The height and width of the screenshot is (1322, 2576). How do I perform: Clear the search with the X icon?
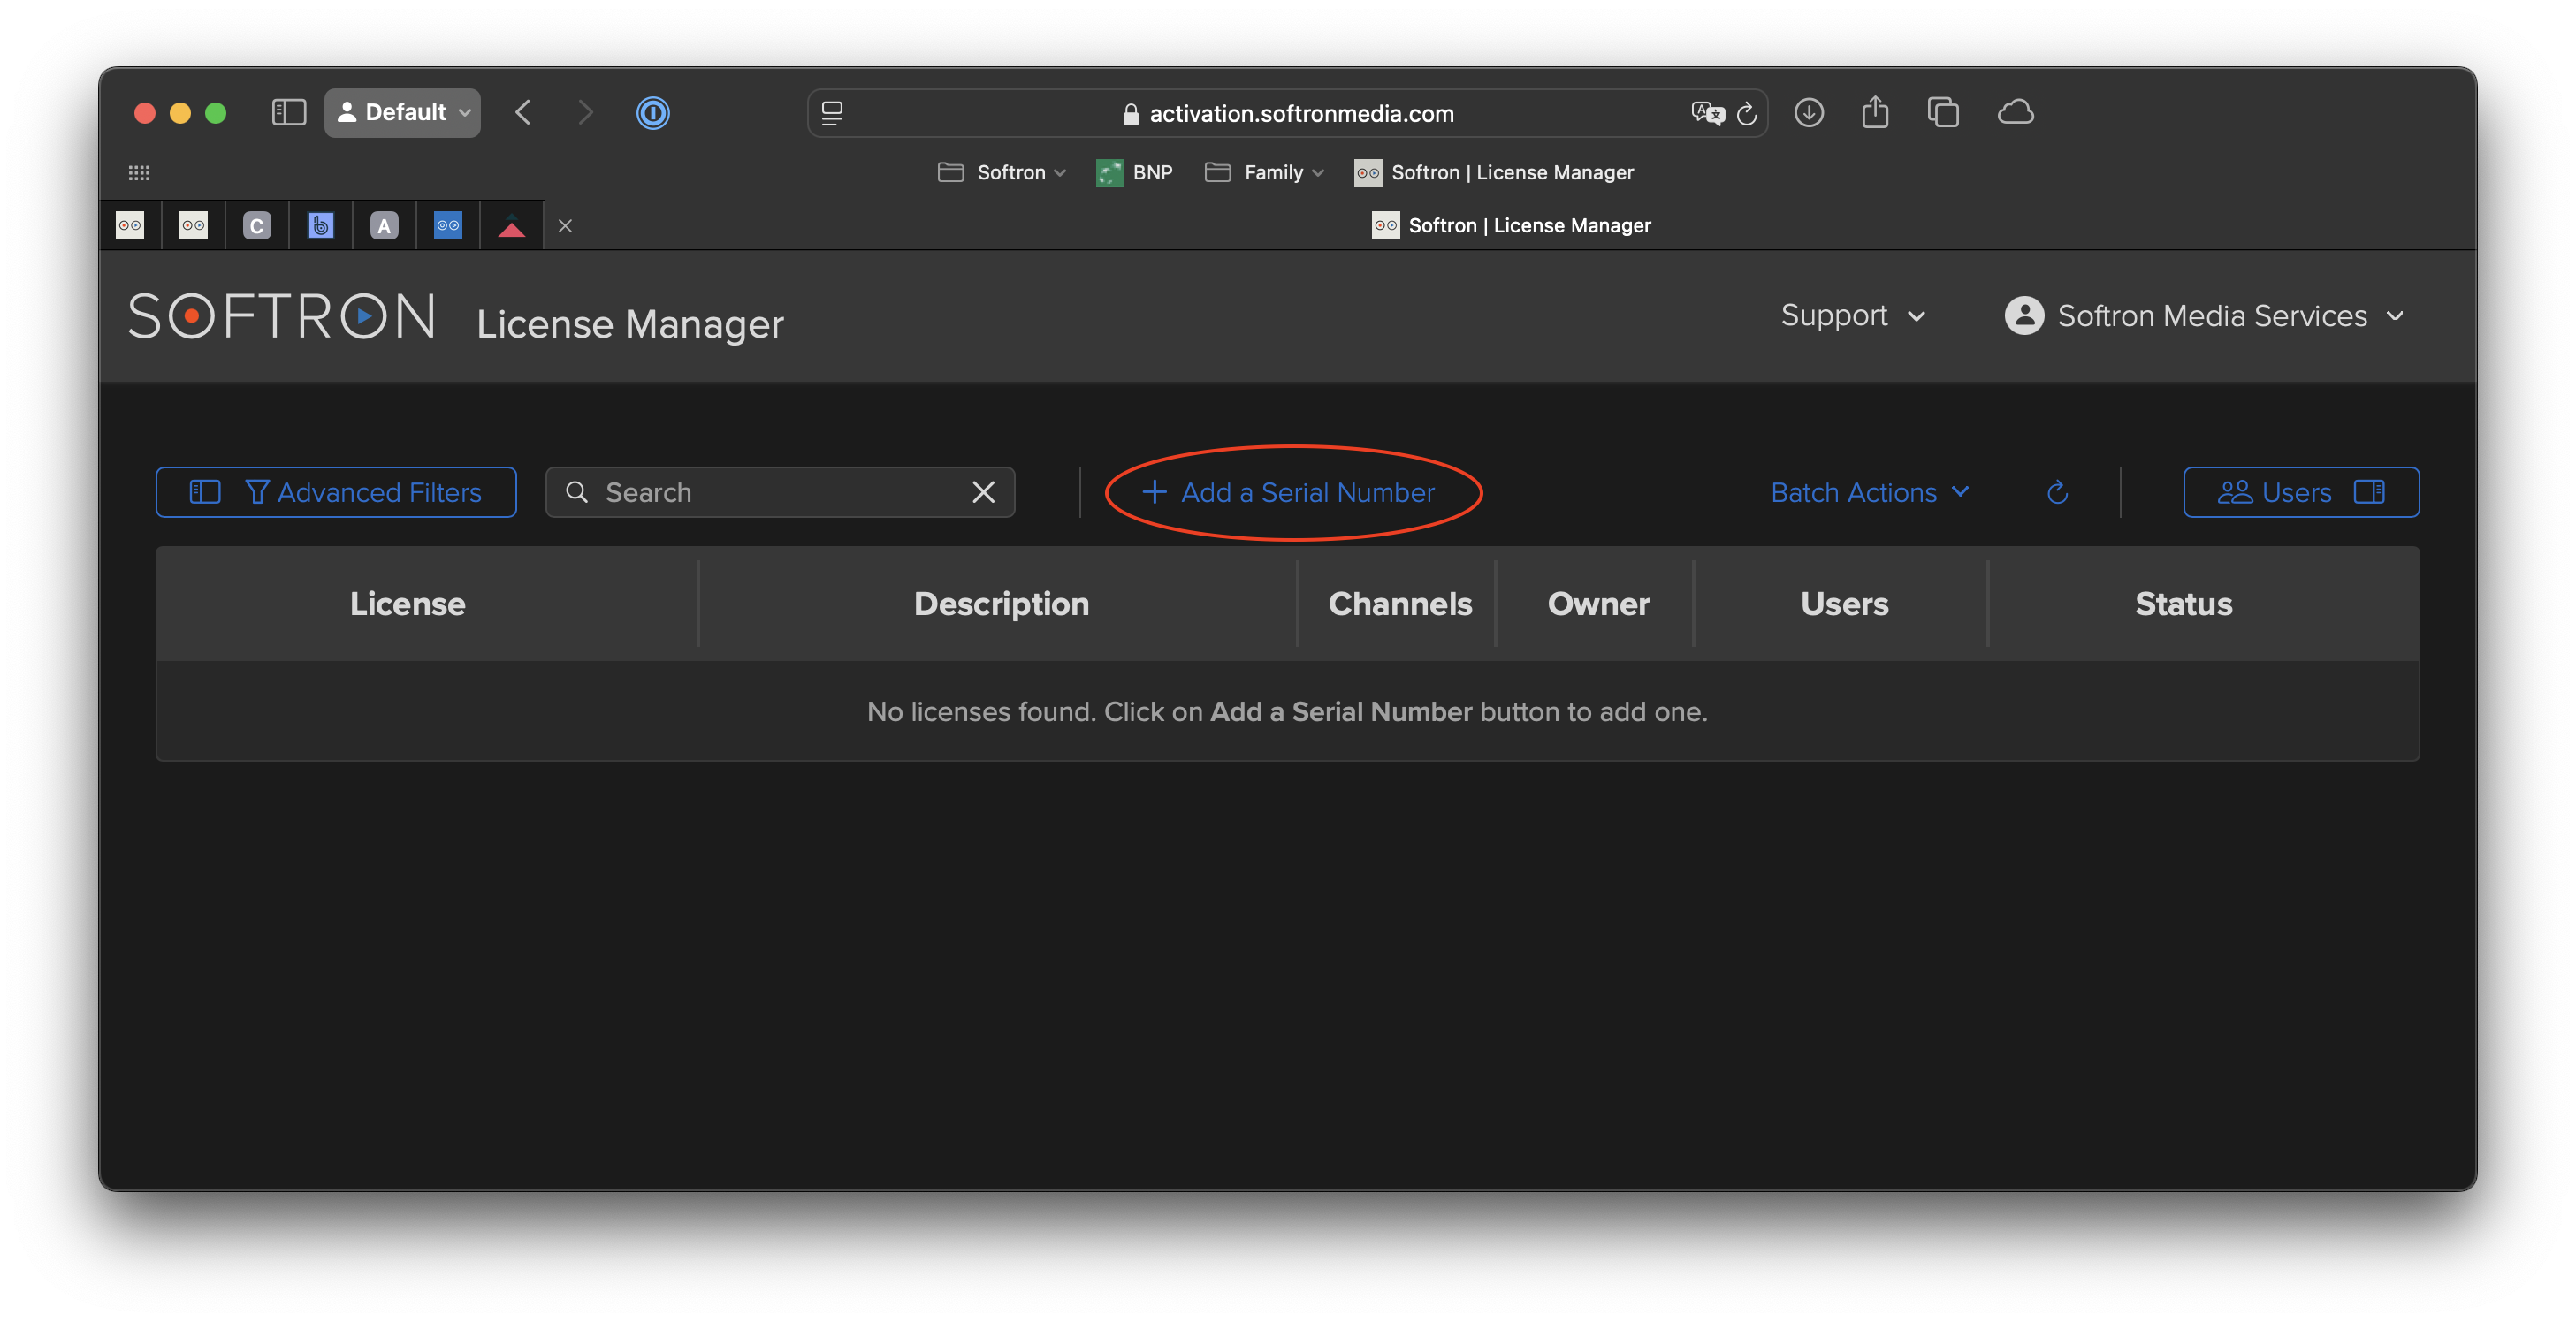pyautogui.click(x=984, y=492)
